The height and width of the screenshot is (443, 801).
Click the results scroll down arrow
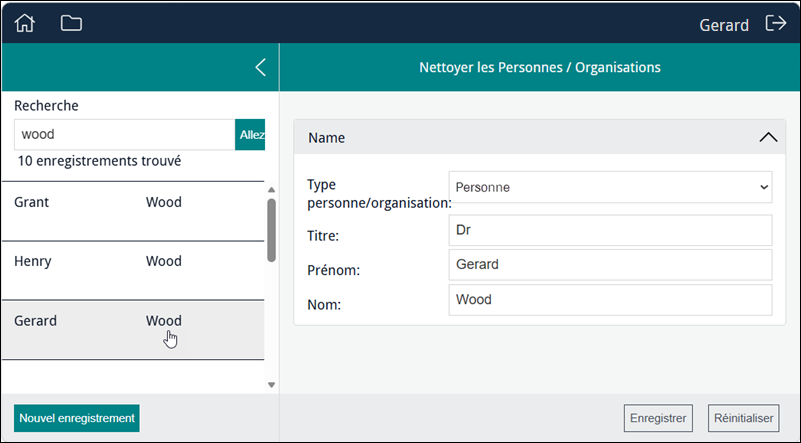pyautogui.click(x=271, y=385)
